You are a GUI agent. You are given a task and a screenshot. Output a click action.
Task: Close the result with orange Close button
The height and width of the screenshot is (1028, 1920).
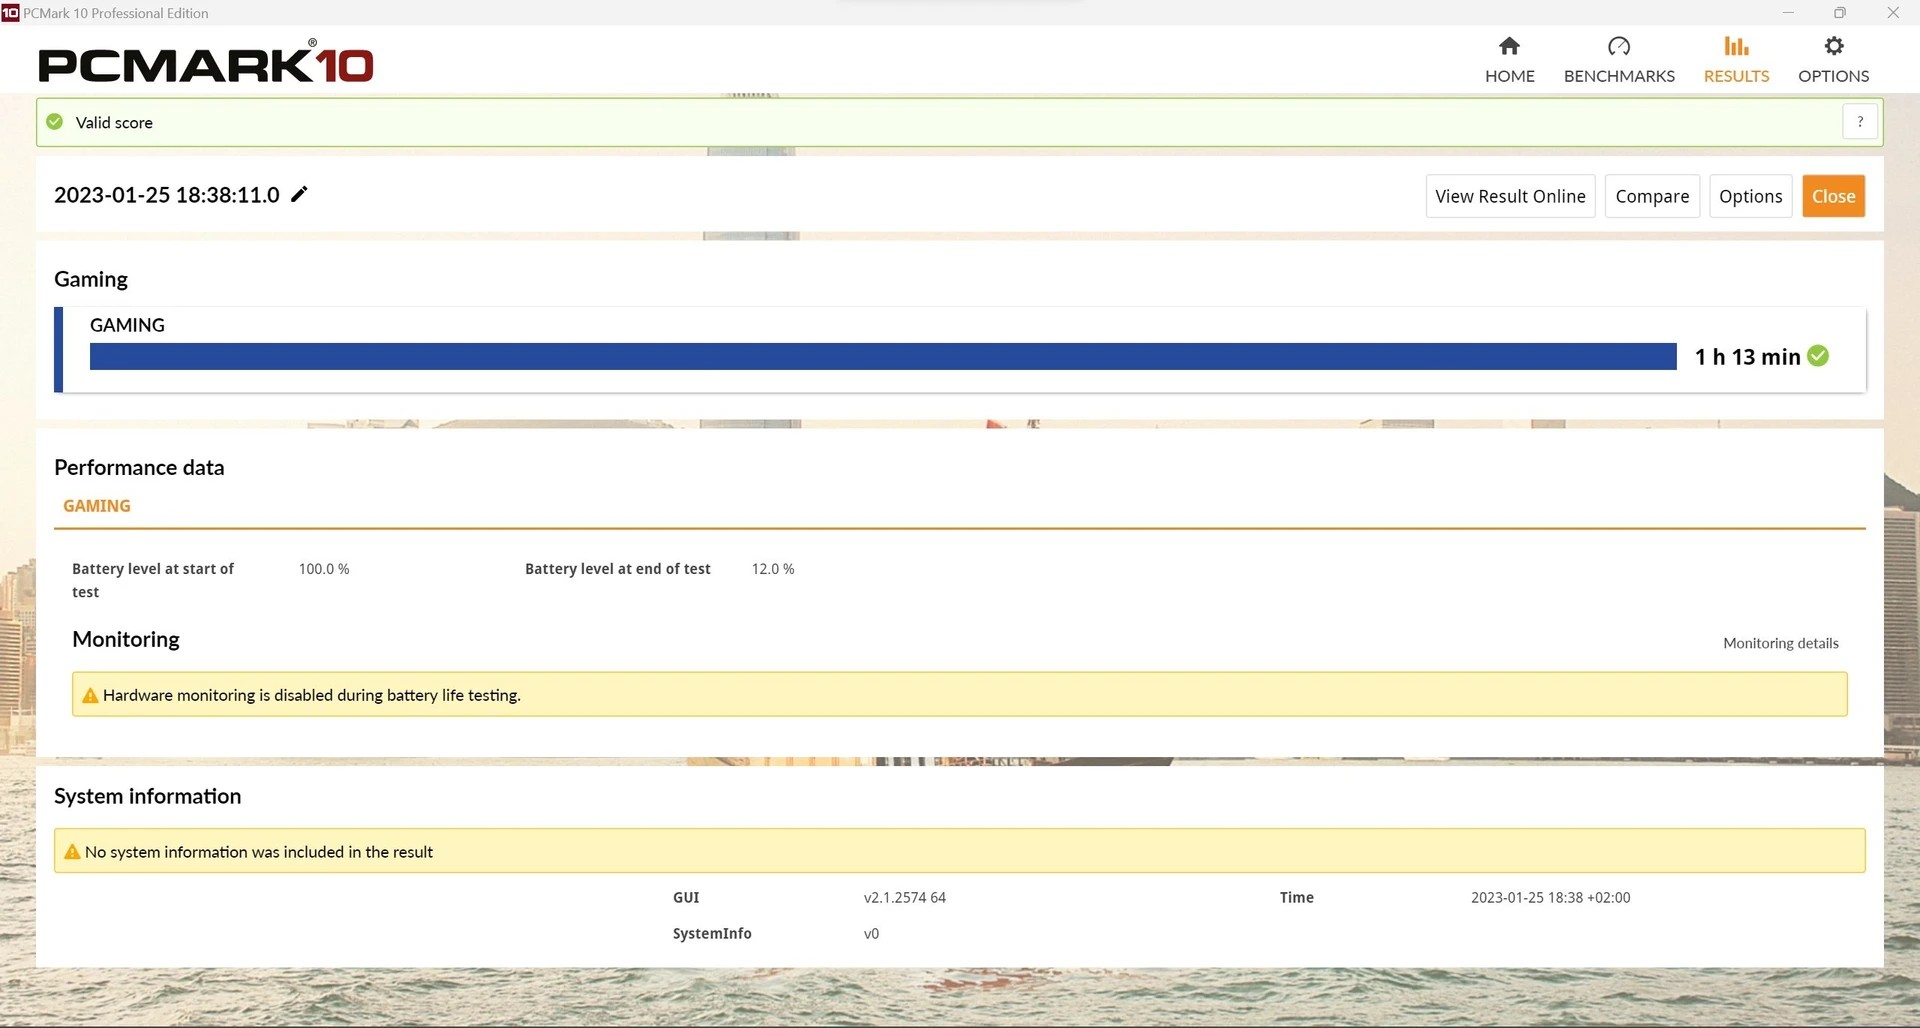click(1833, 196)
